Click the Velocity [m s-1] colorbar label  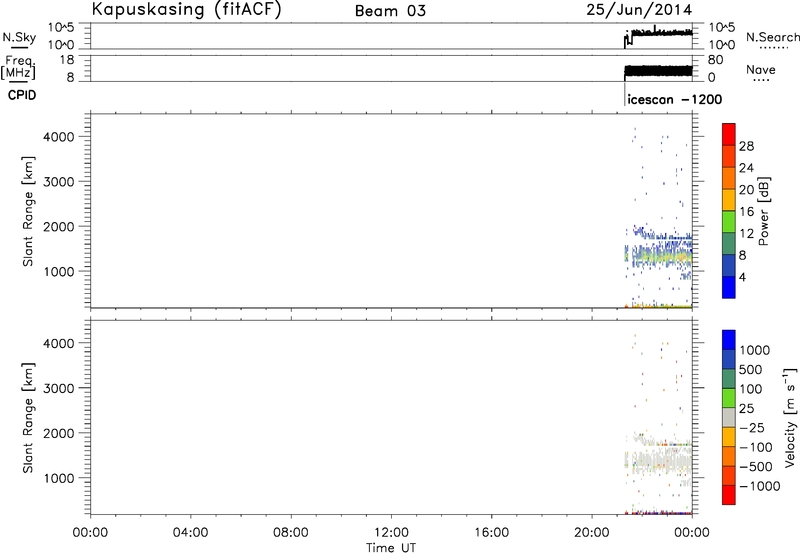[x=789, y=417]
